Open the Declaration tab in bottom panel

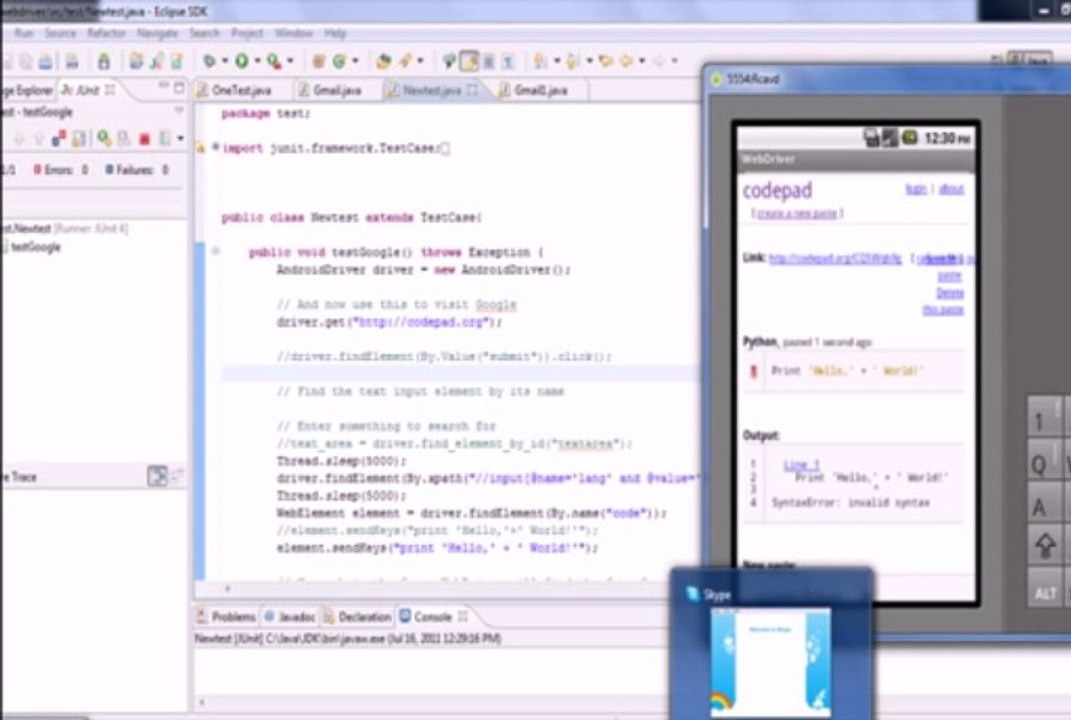click(x=357, y=617)
